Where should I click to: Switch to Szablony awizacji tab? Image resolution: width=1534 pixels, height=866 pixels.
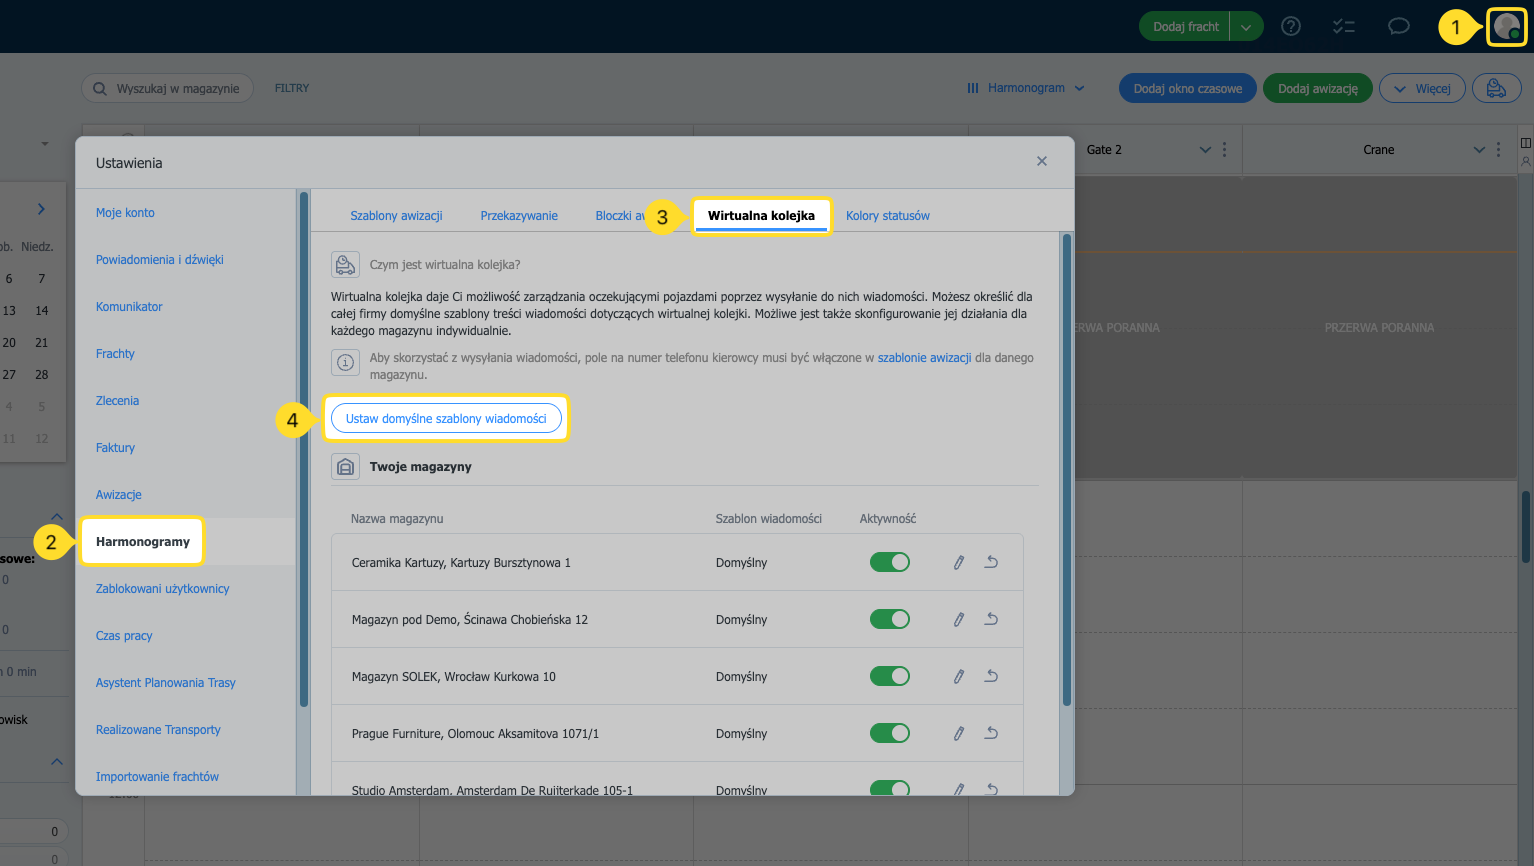(396, 216)
